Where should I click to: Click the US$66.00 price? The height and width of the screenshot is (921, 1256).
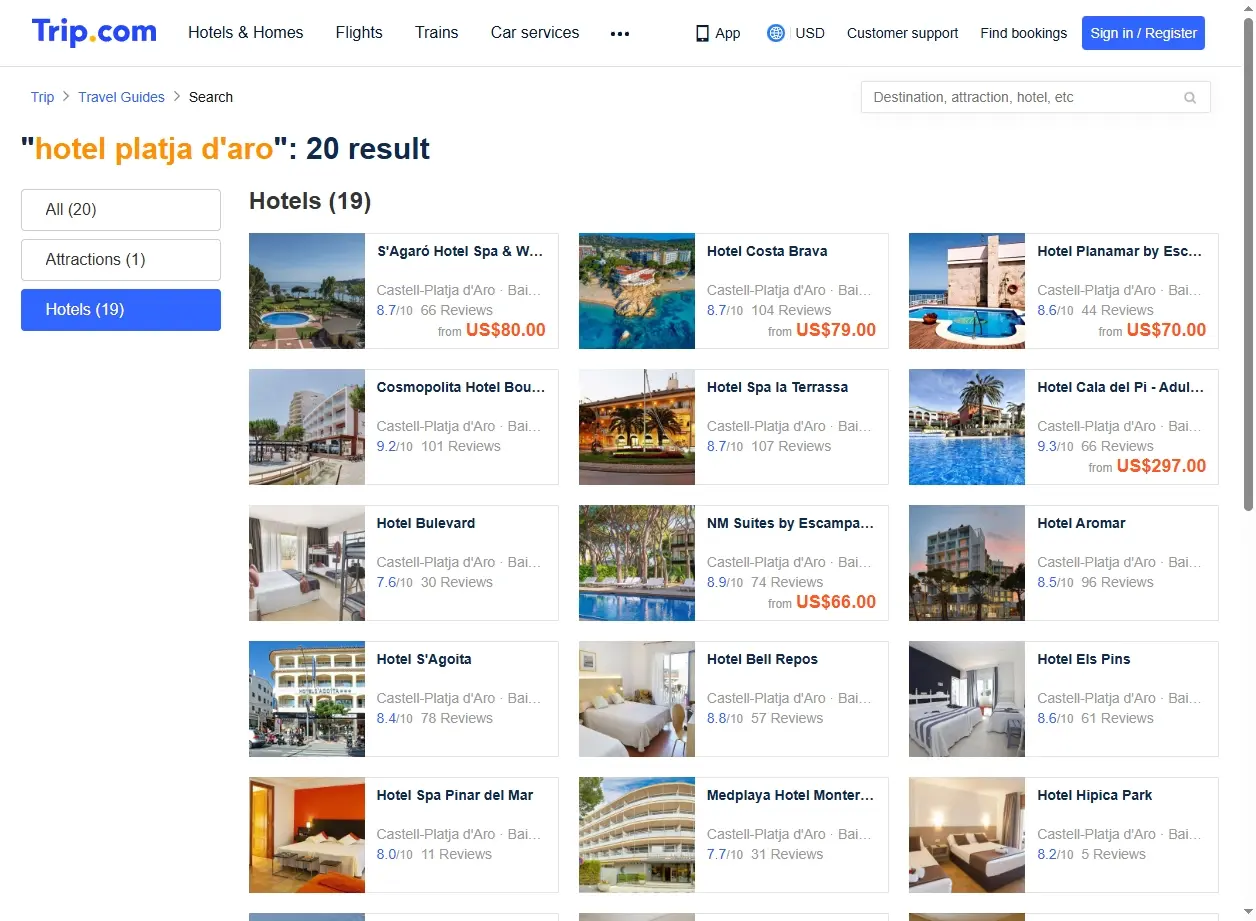click(x=836, y=602)
